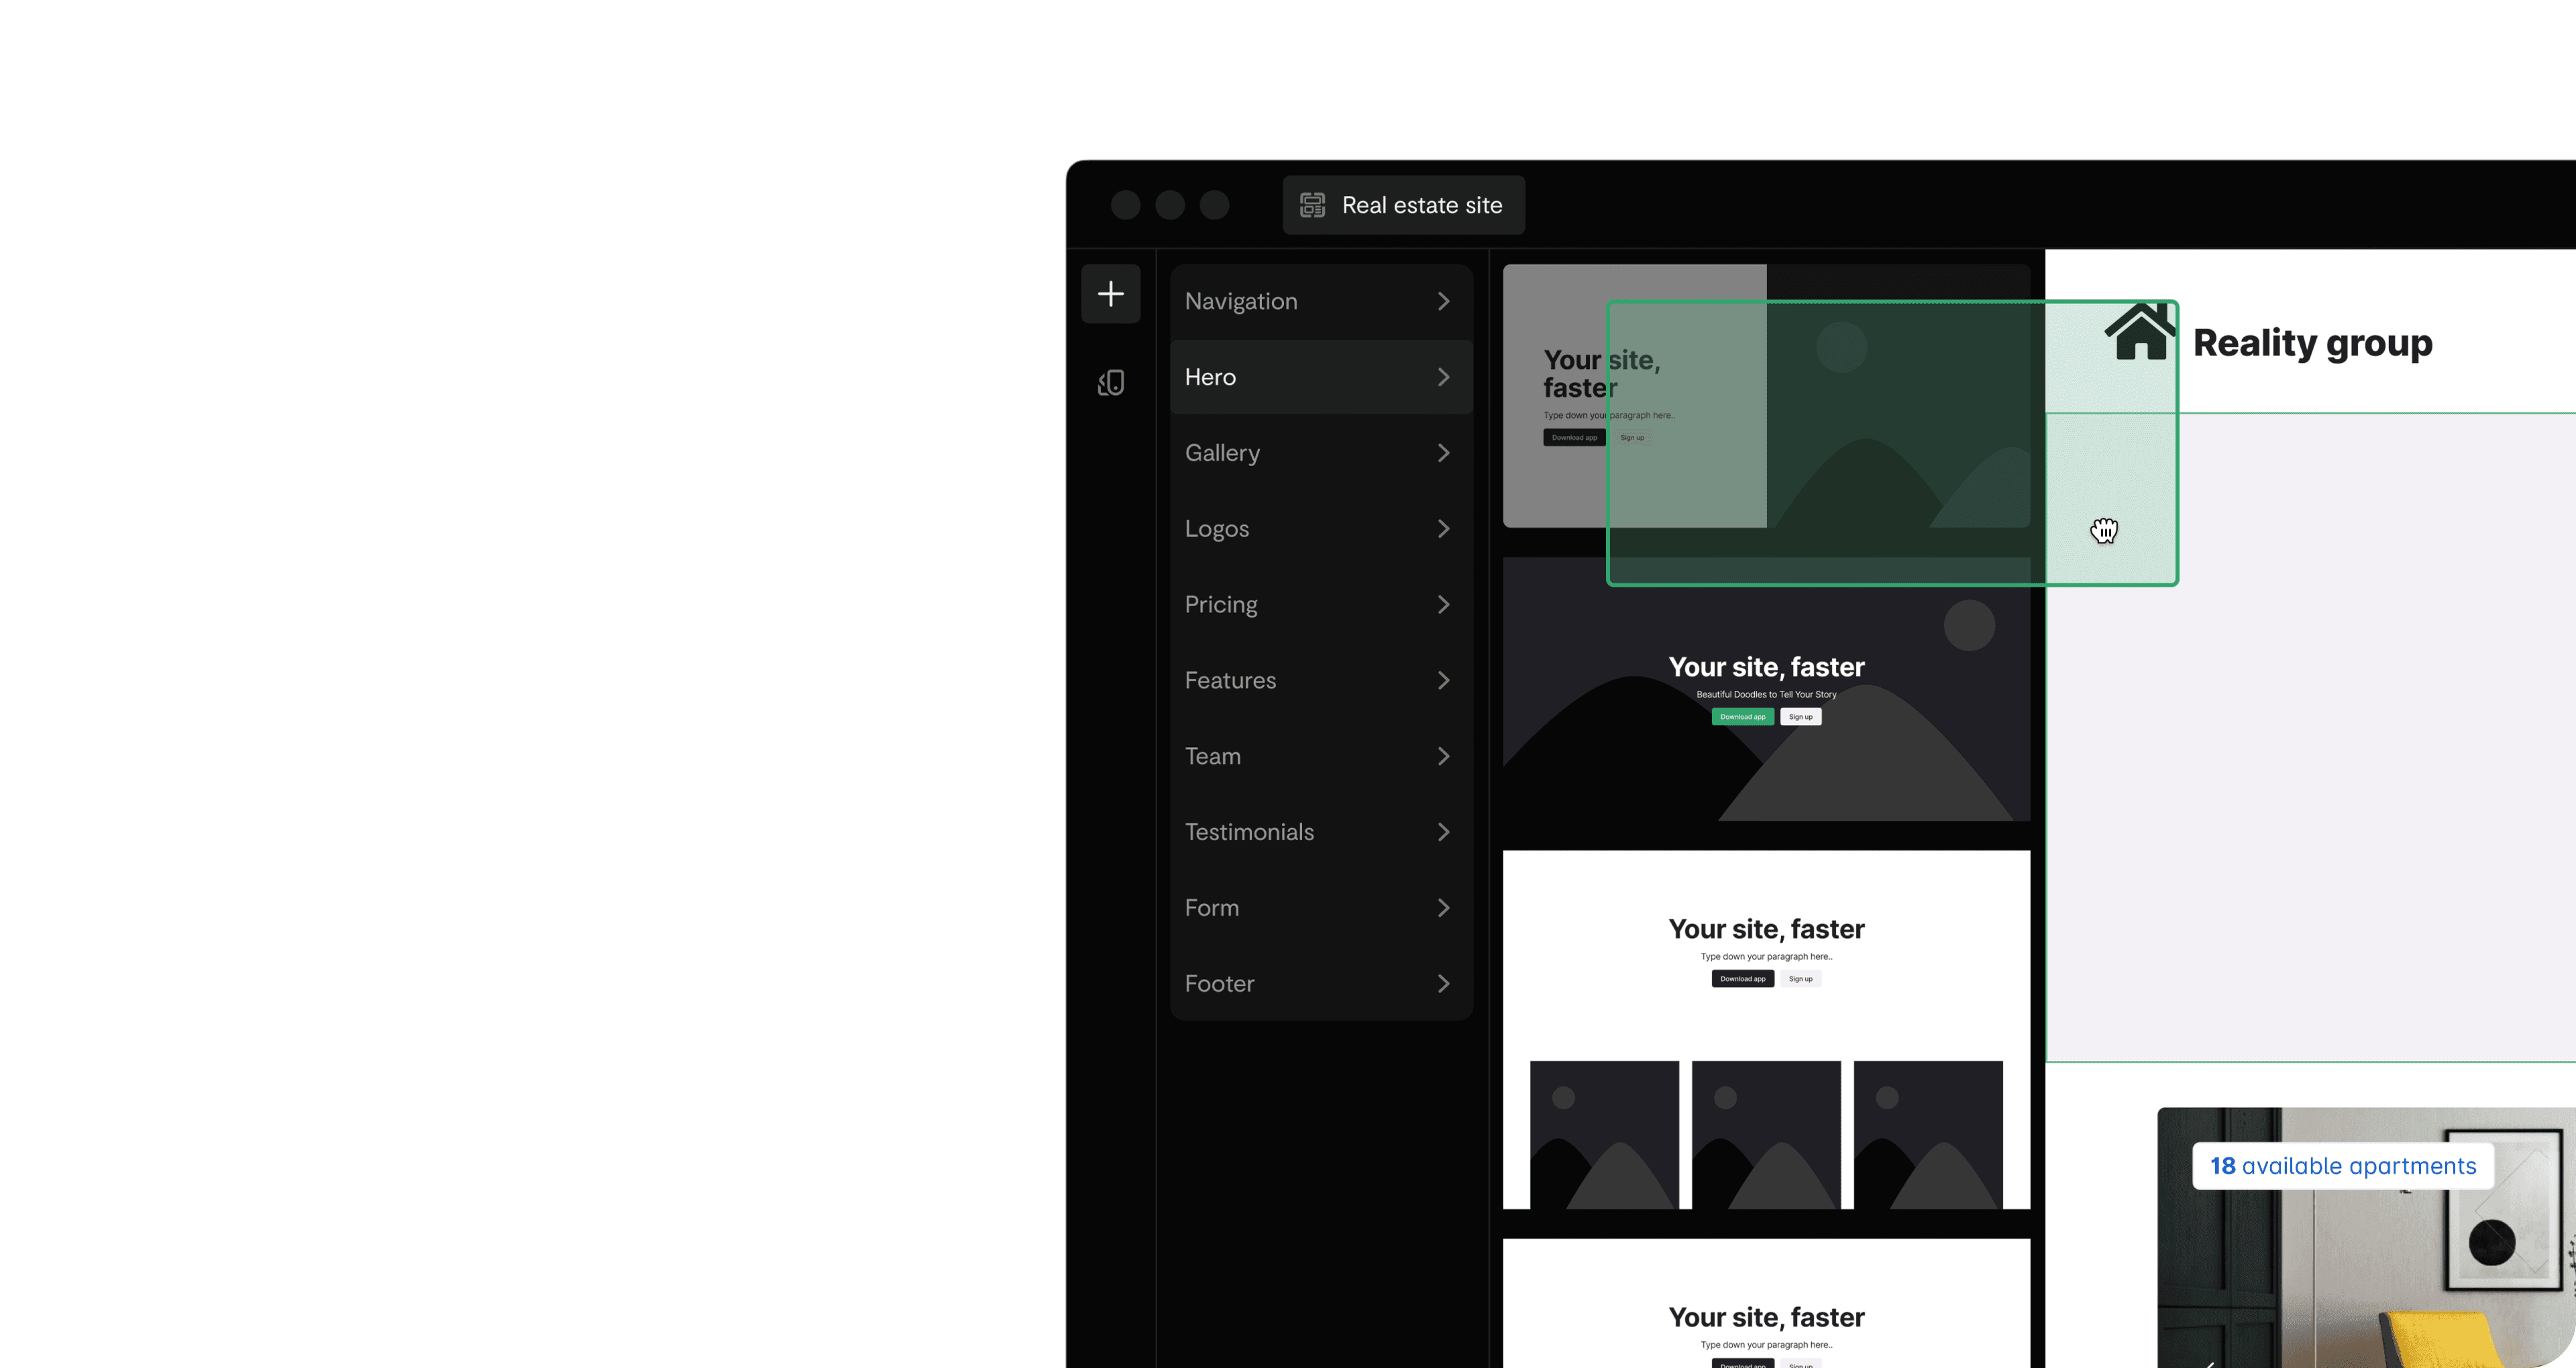
Task: Expand the Pricing chevron arrow
Action: click(1443, 604)
